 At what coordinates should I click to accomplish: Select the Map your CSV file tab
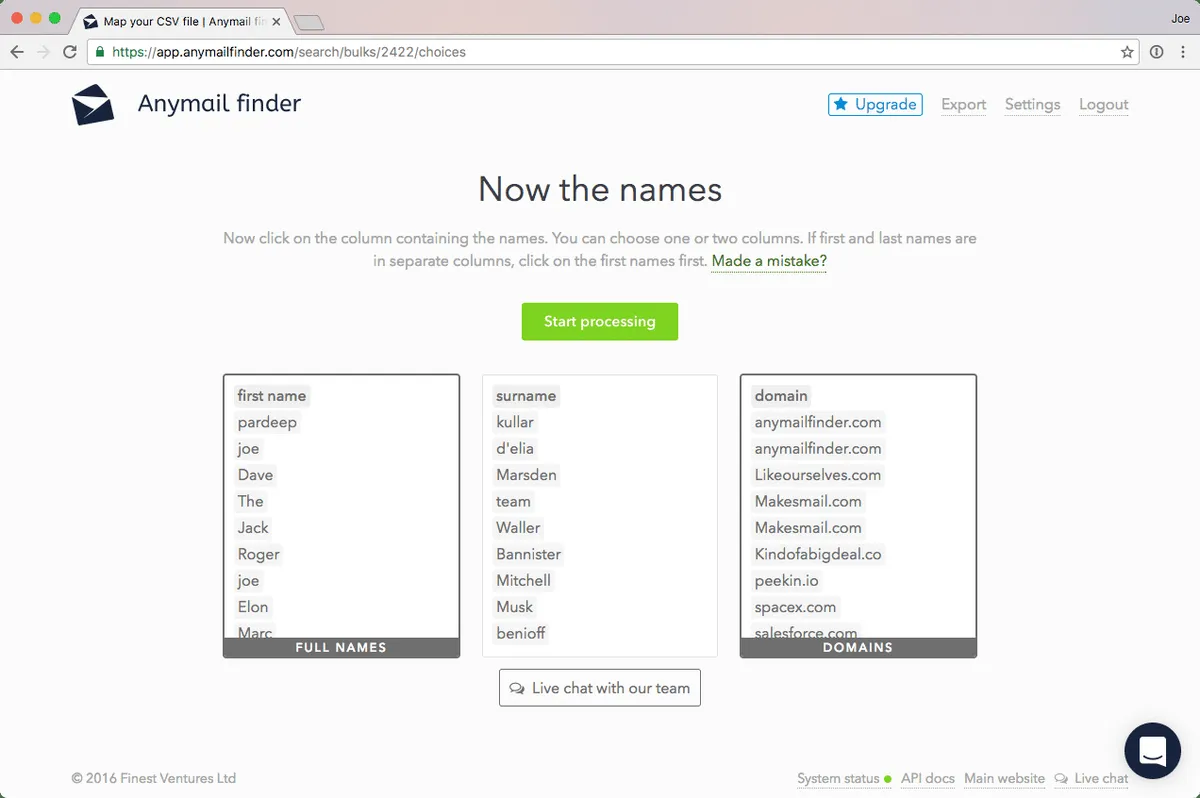(182, 21)
